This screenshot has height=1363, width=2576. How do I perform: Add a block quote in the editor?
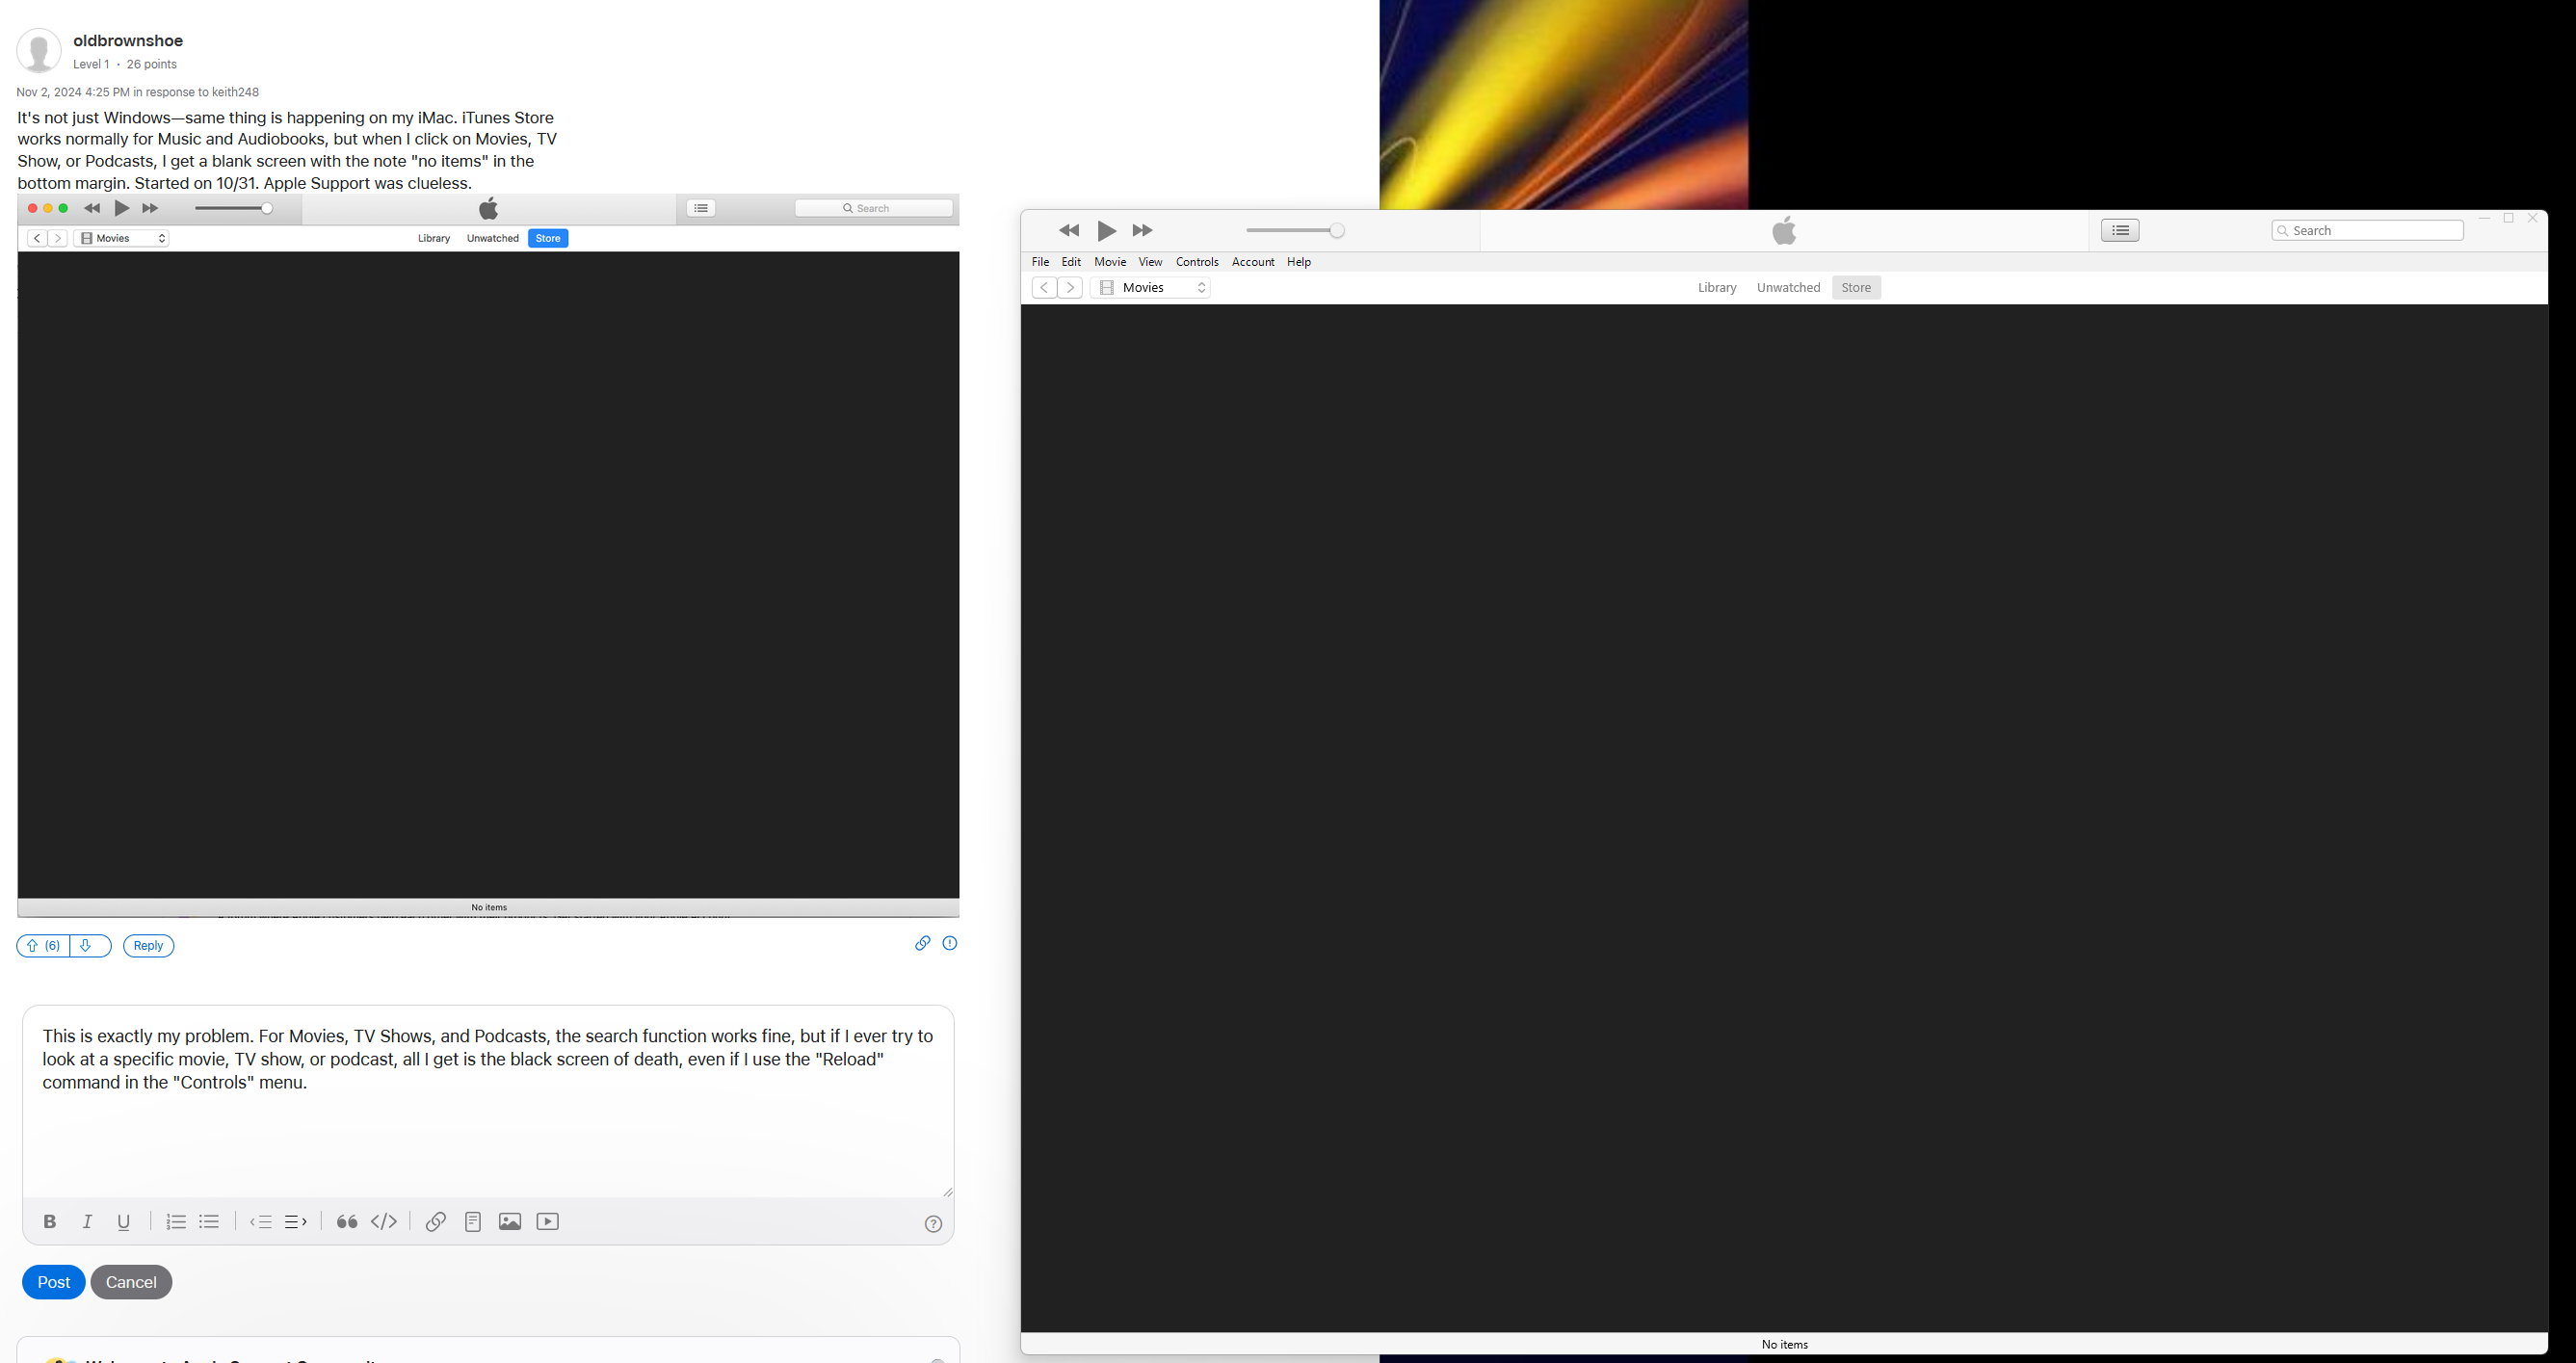(347, 1222)
